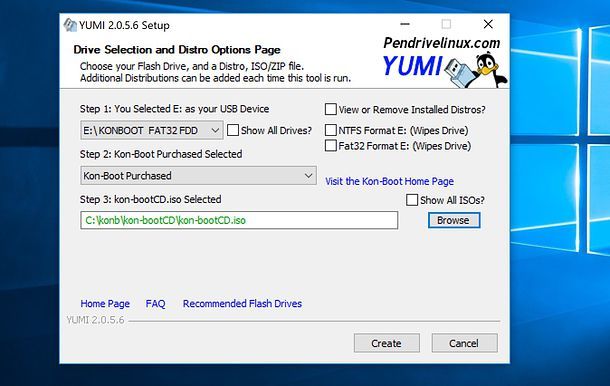Screen dimensions: 610x386
Task: Open the Home Page link
Action: tap(105, 304)
